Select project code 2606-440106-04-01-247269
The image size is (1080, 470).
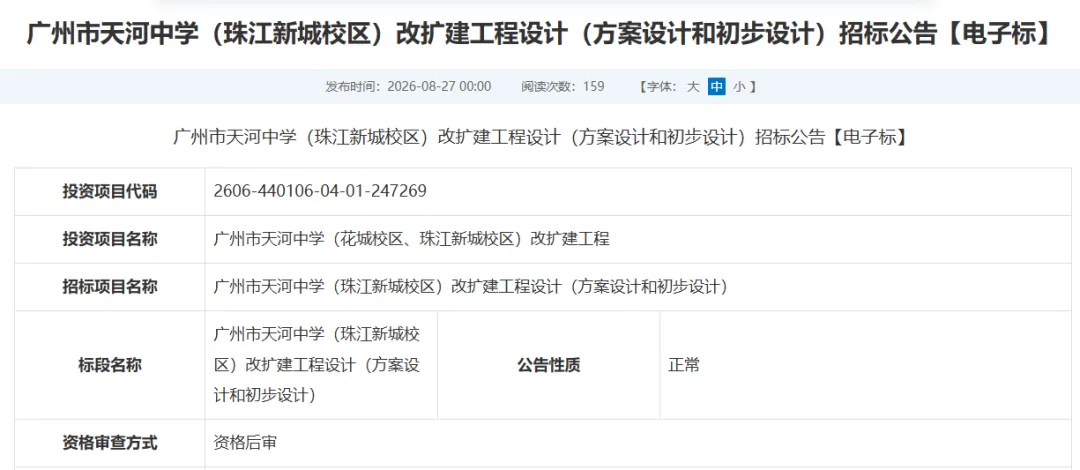[320, 192]
